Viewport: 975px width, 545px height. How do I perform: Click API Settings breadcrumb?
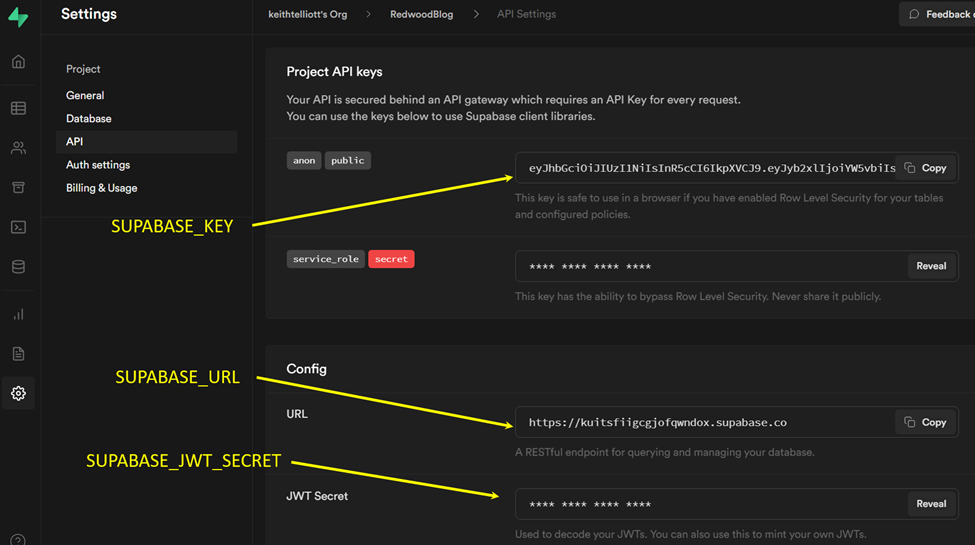(x=526, y=14)
